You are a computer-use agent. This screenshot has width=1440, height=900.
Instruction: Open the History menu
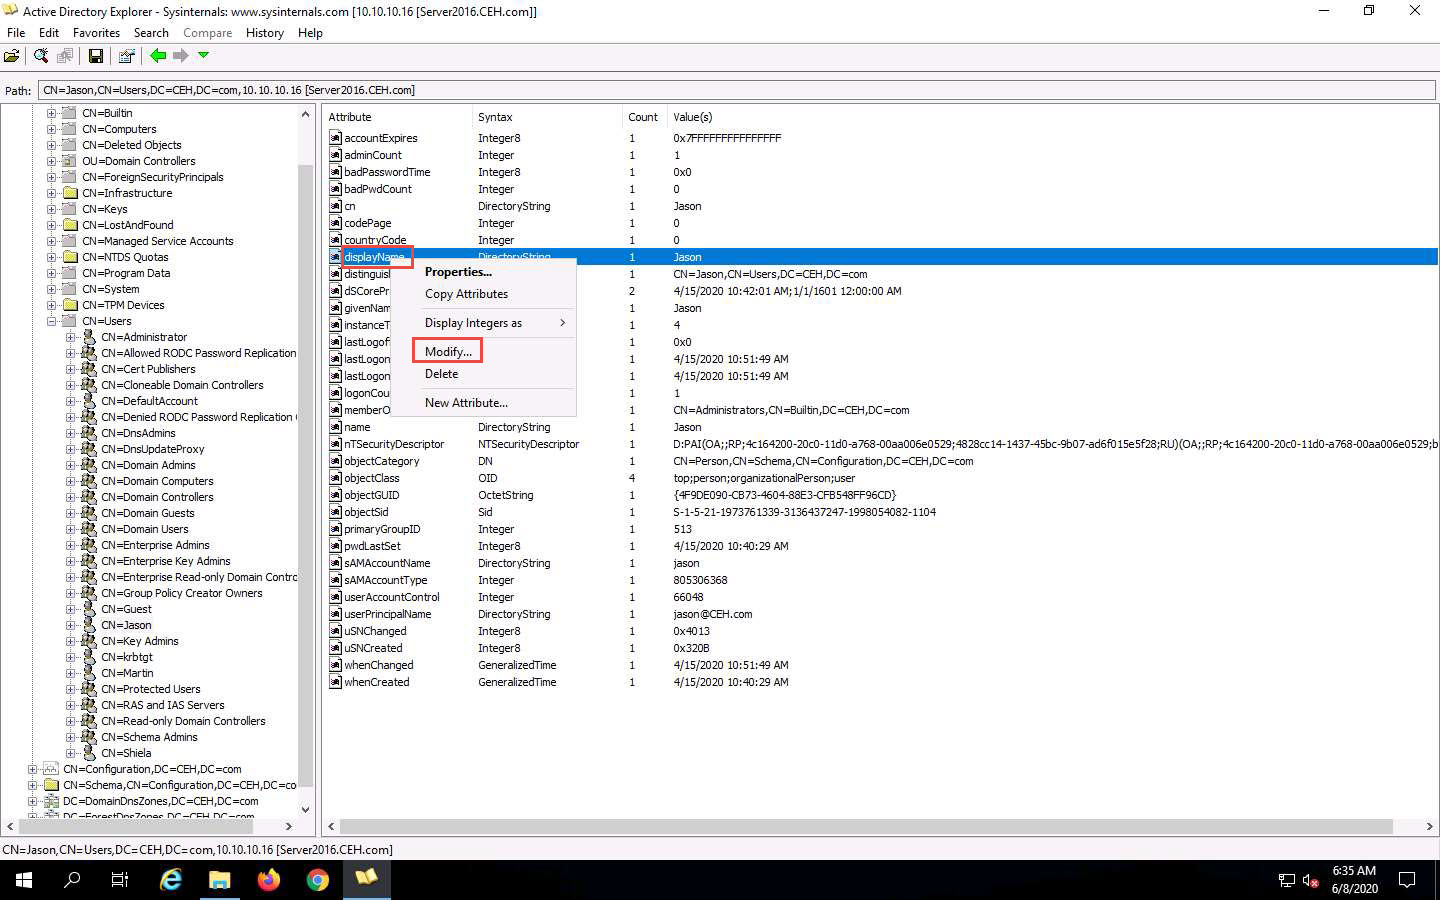click(264, 33)
